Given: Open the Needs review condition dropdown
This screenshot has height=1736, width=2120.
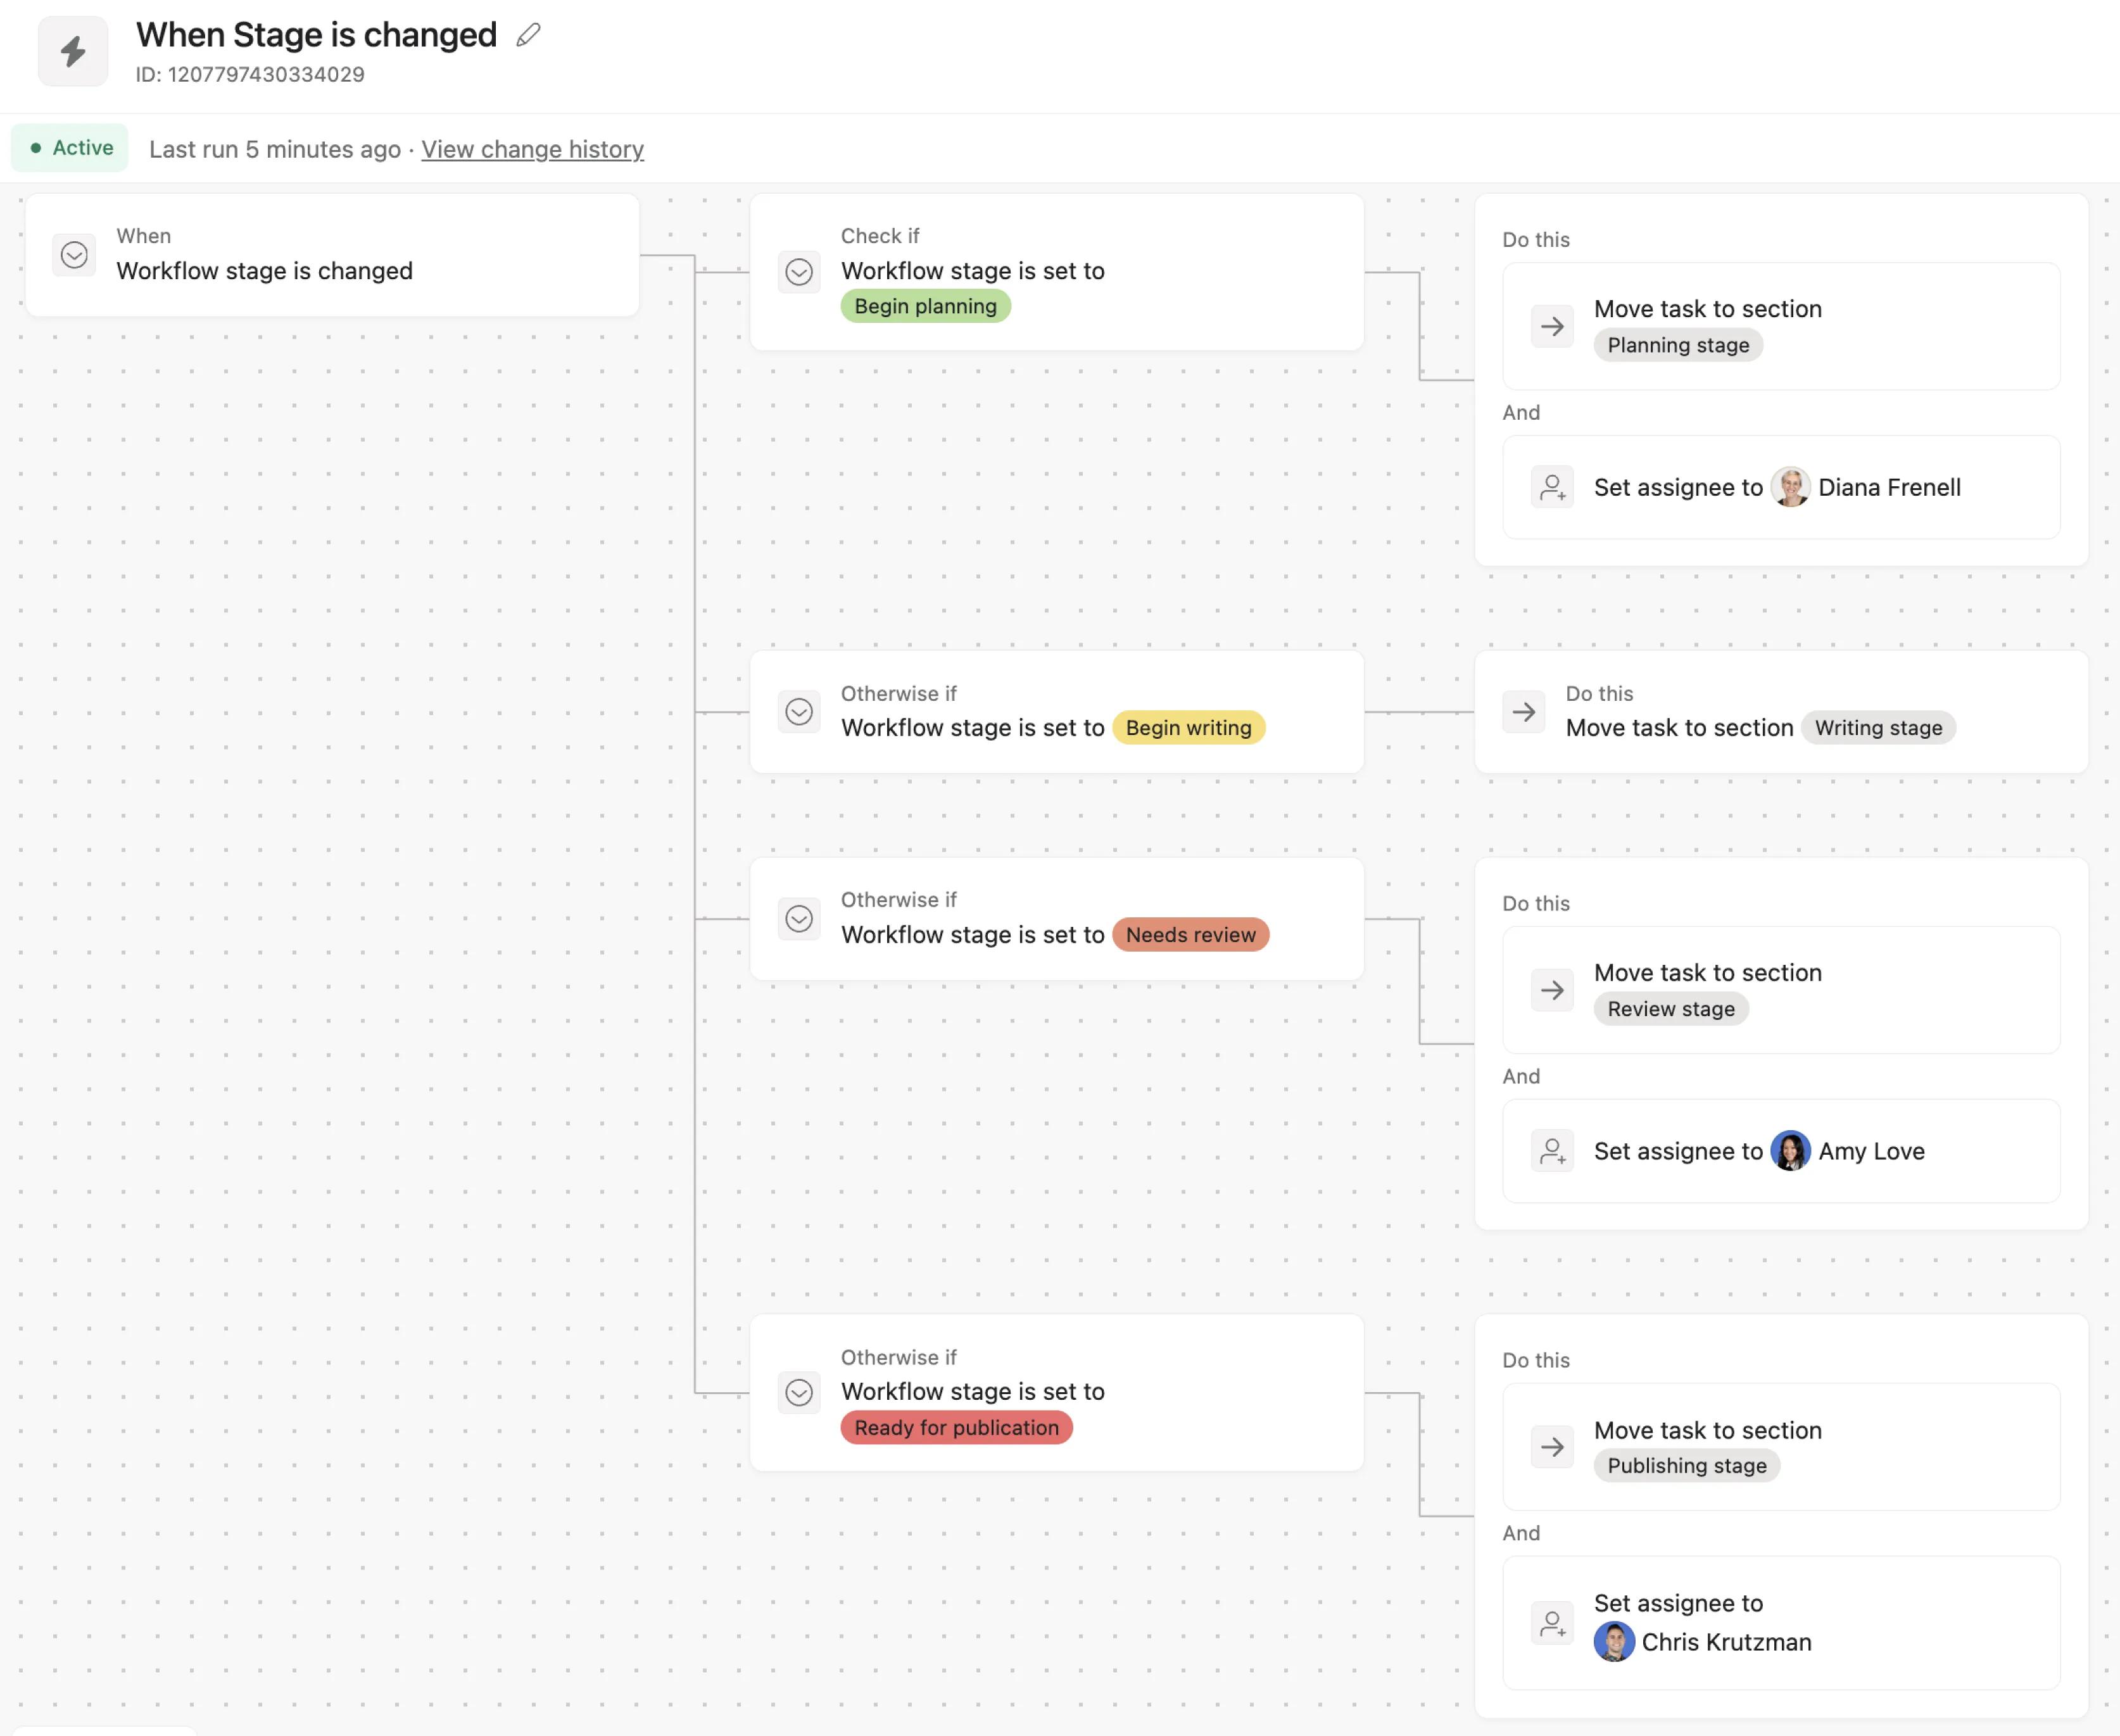Looking at the screenshot, I should coord(798,918).
